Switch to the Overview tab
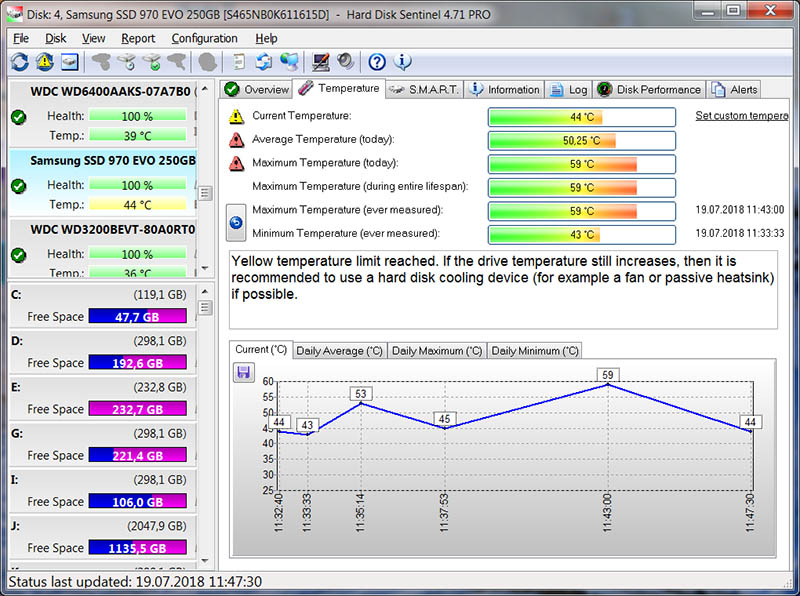This screenshot has width=800, height=596. click(257, 89)
